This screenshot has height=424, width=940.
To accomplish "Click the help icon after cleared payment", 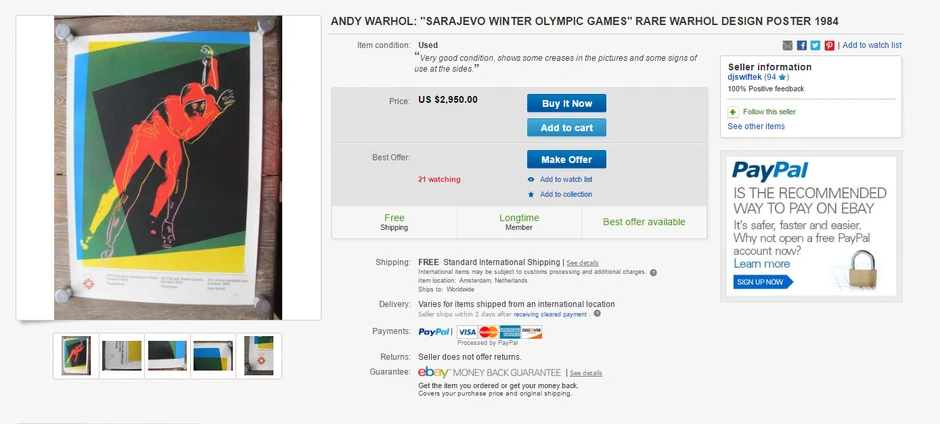I will (x=597, y=314).
